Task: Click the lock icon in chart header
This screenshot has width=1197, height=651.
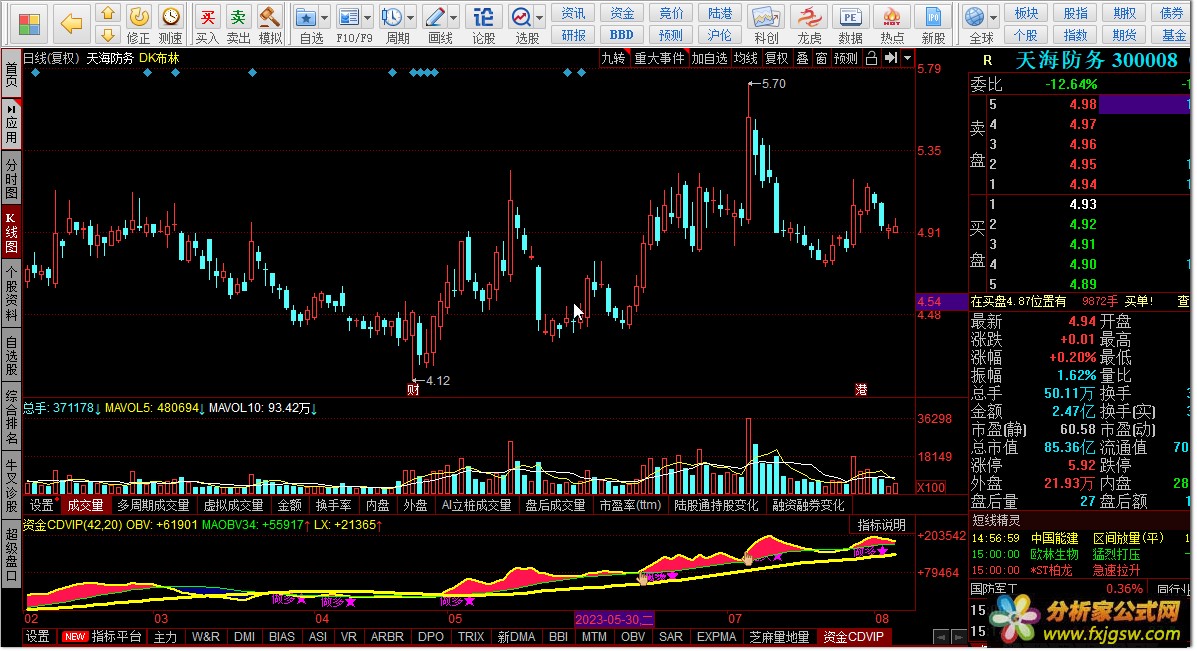Action: click(x=871, y=58)
